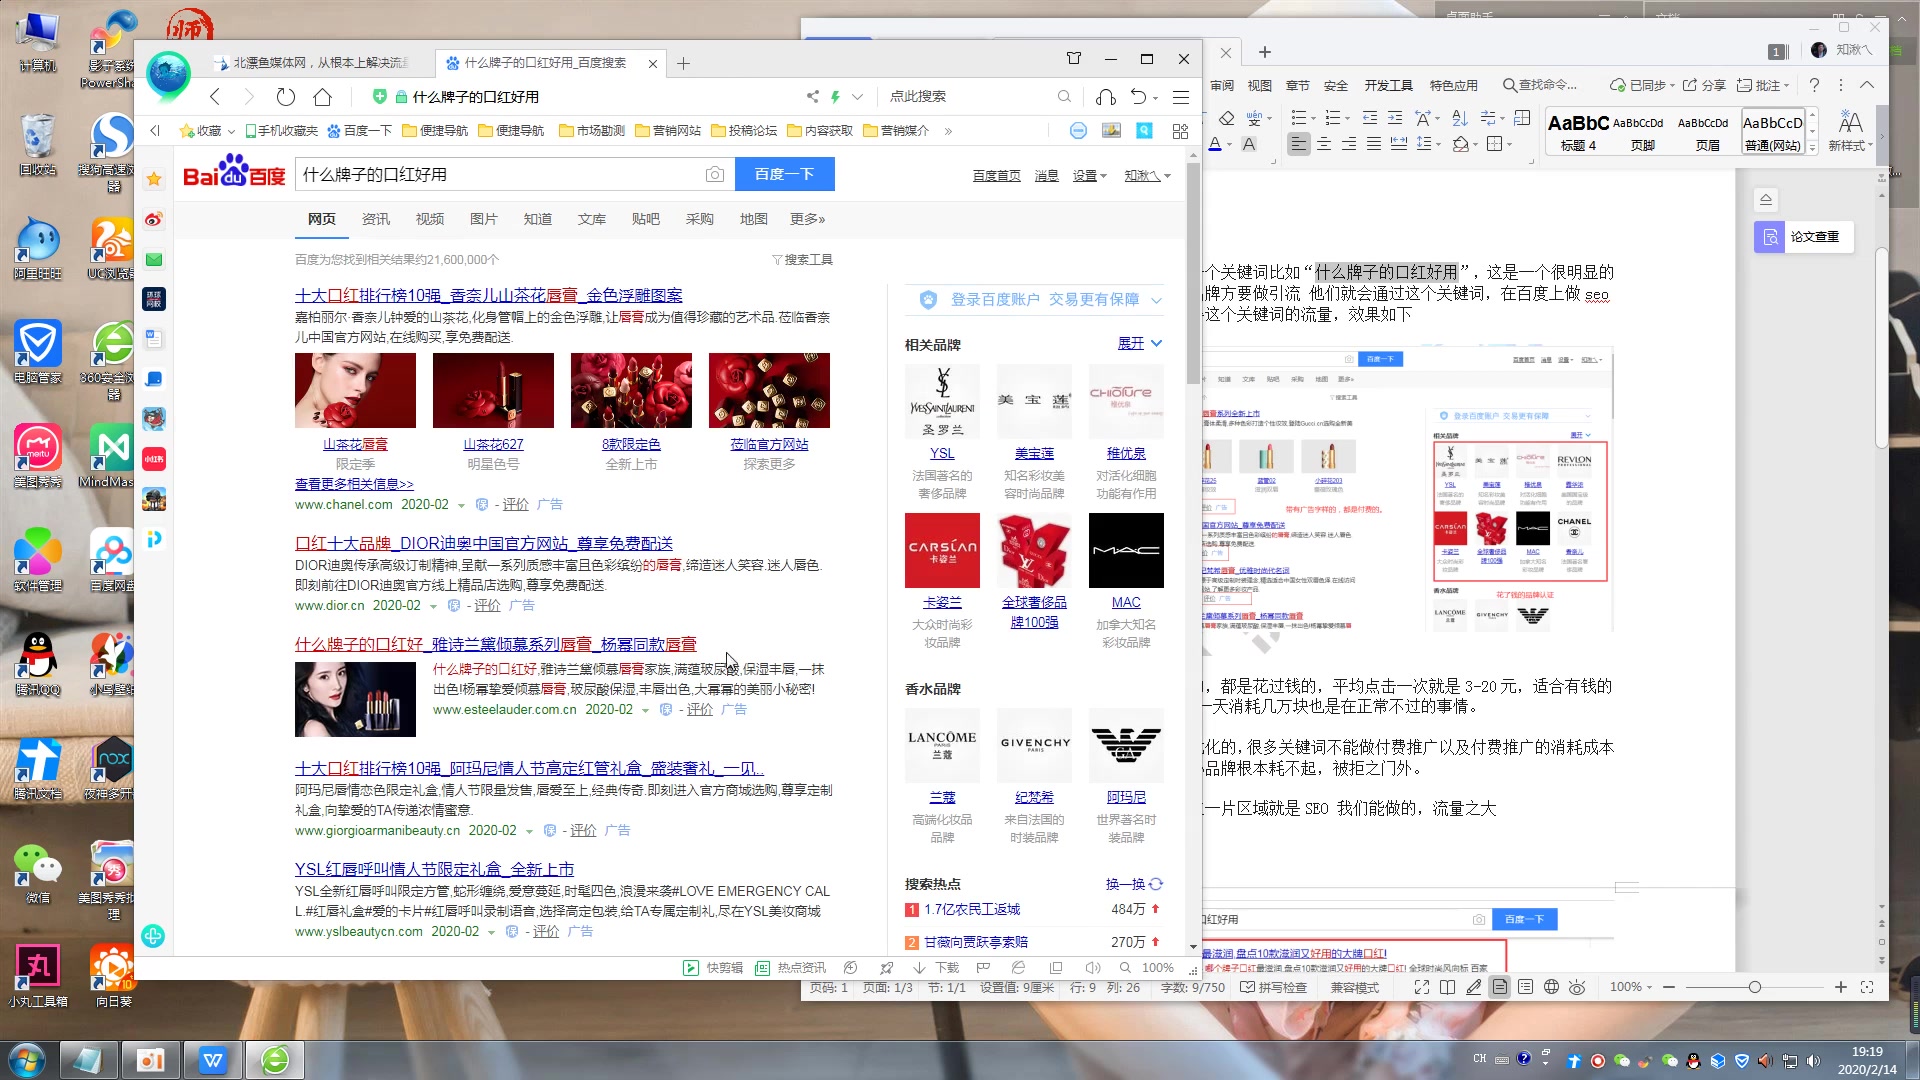1920x1080 pixels.
Task: Open the 十大口红排行榜10强 香奈儿 result
Action: coord(488,295)
